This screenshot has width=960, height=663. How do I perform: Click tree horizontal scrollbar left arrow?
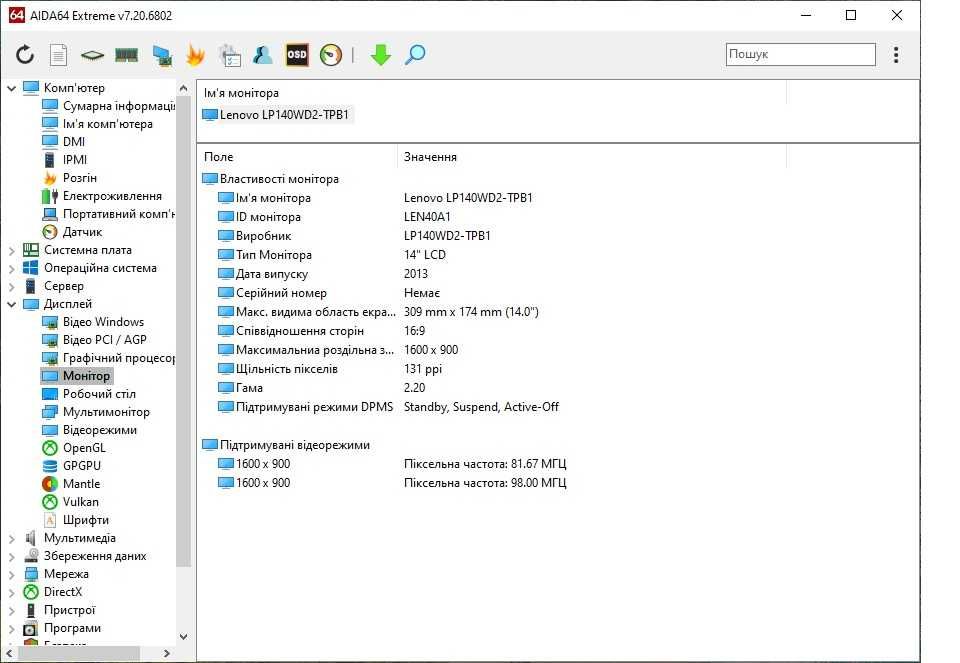tap(9, 653)
